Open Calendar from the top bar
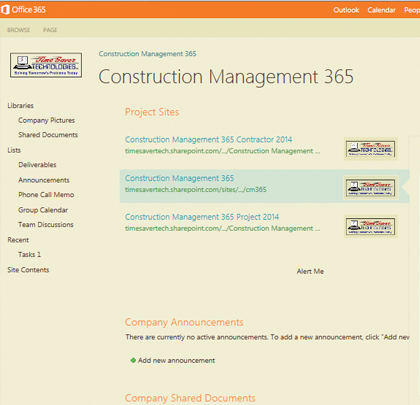This screenshot has height=405, width=420. [x=381, y=10]
